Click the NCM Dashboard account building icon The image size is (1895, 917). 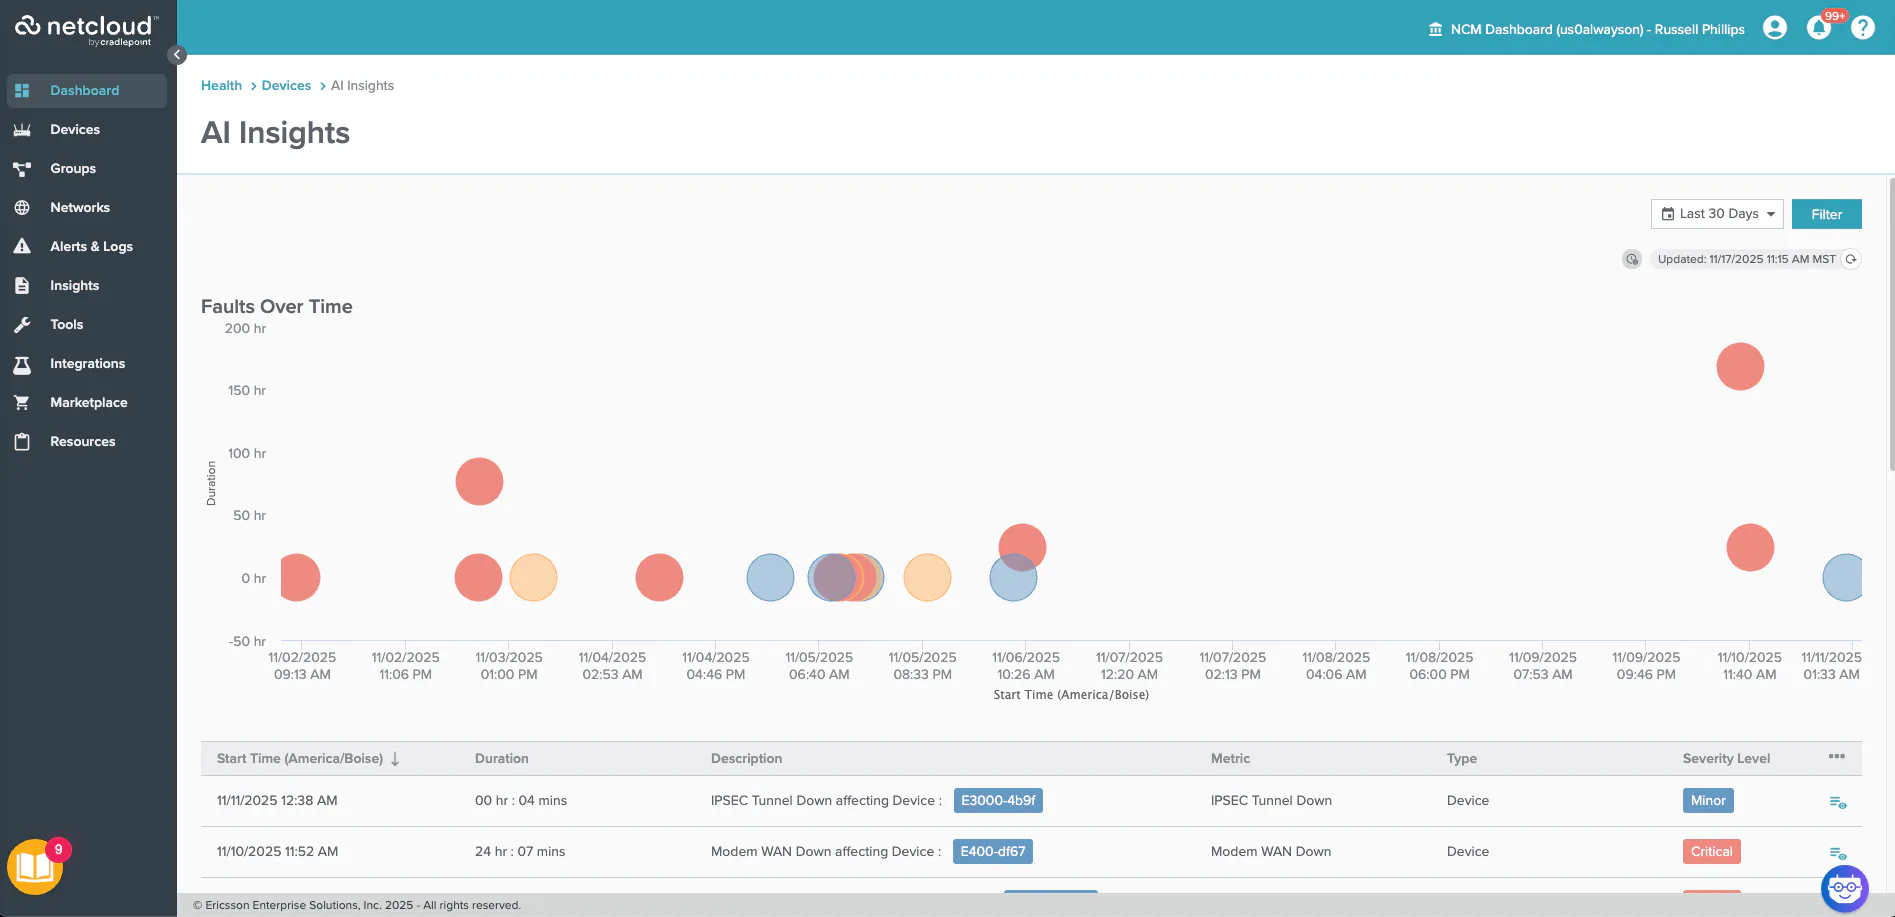pos(1435,29)
